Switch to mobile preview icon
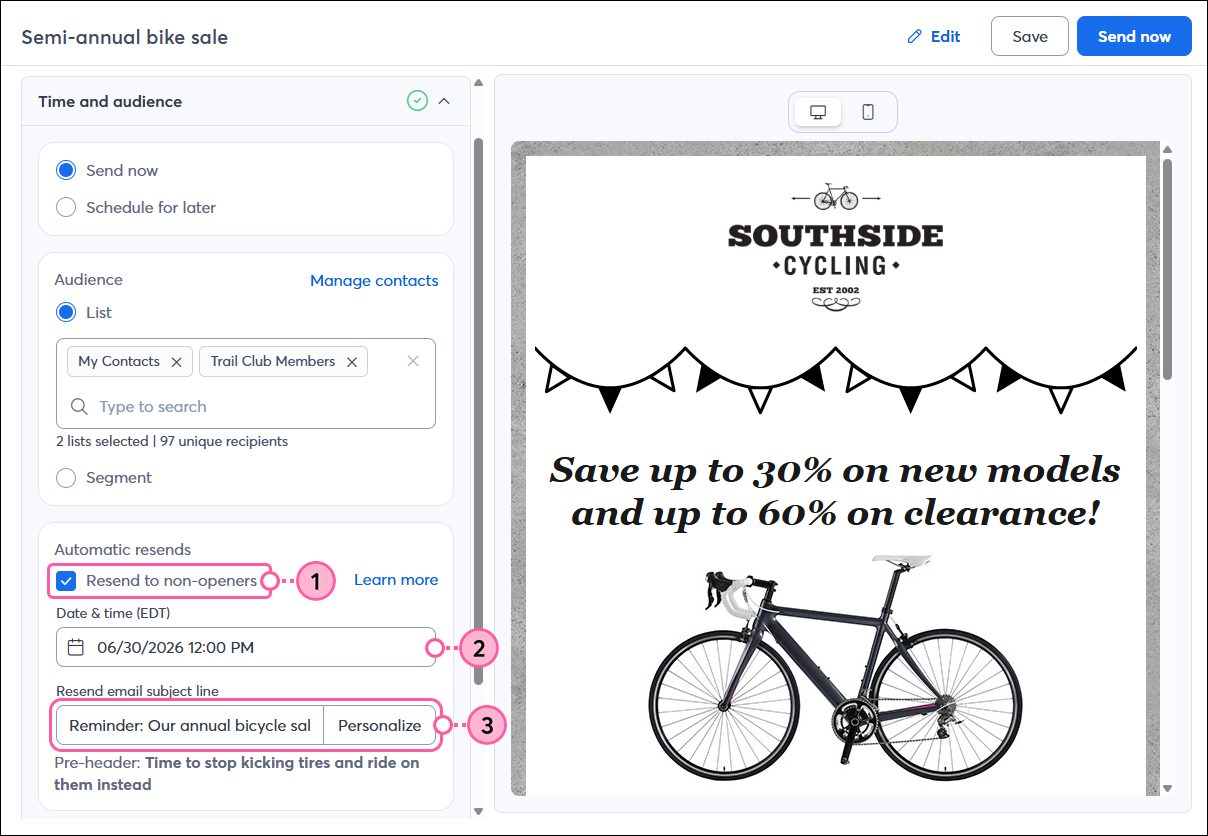Image resolution: width=1208 pixels, height=836 pixels. coord(868,112)
